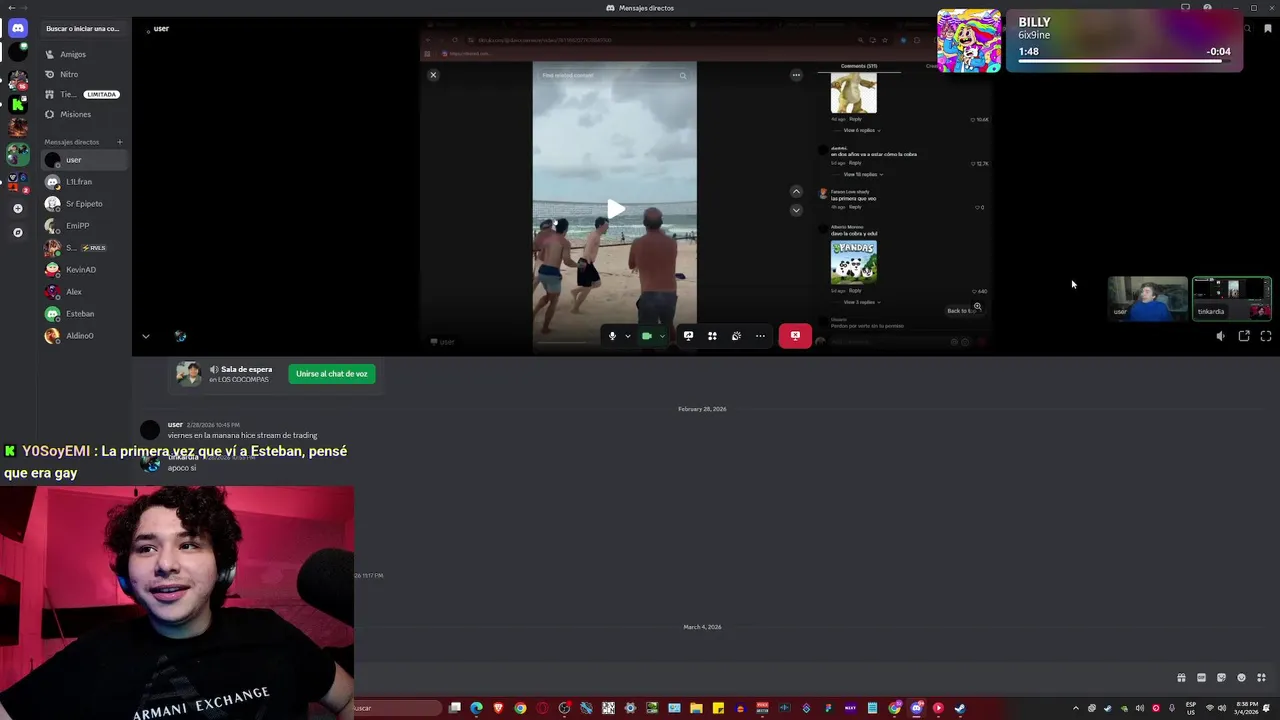This screenshot has height=720, width=1280.
Task: Open the discover servers compass icon
Action: pyautogui.click(x=17, y=232)
